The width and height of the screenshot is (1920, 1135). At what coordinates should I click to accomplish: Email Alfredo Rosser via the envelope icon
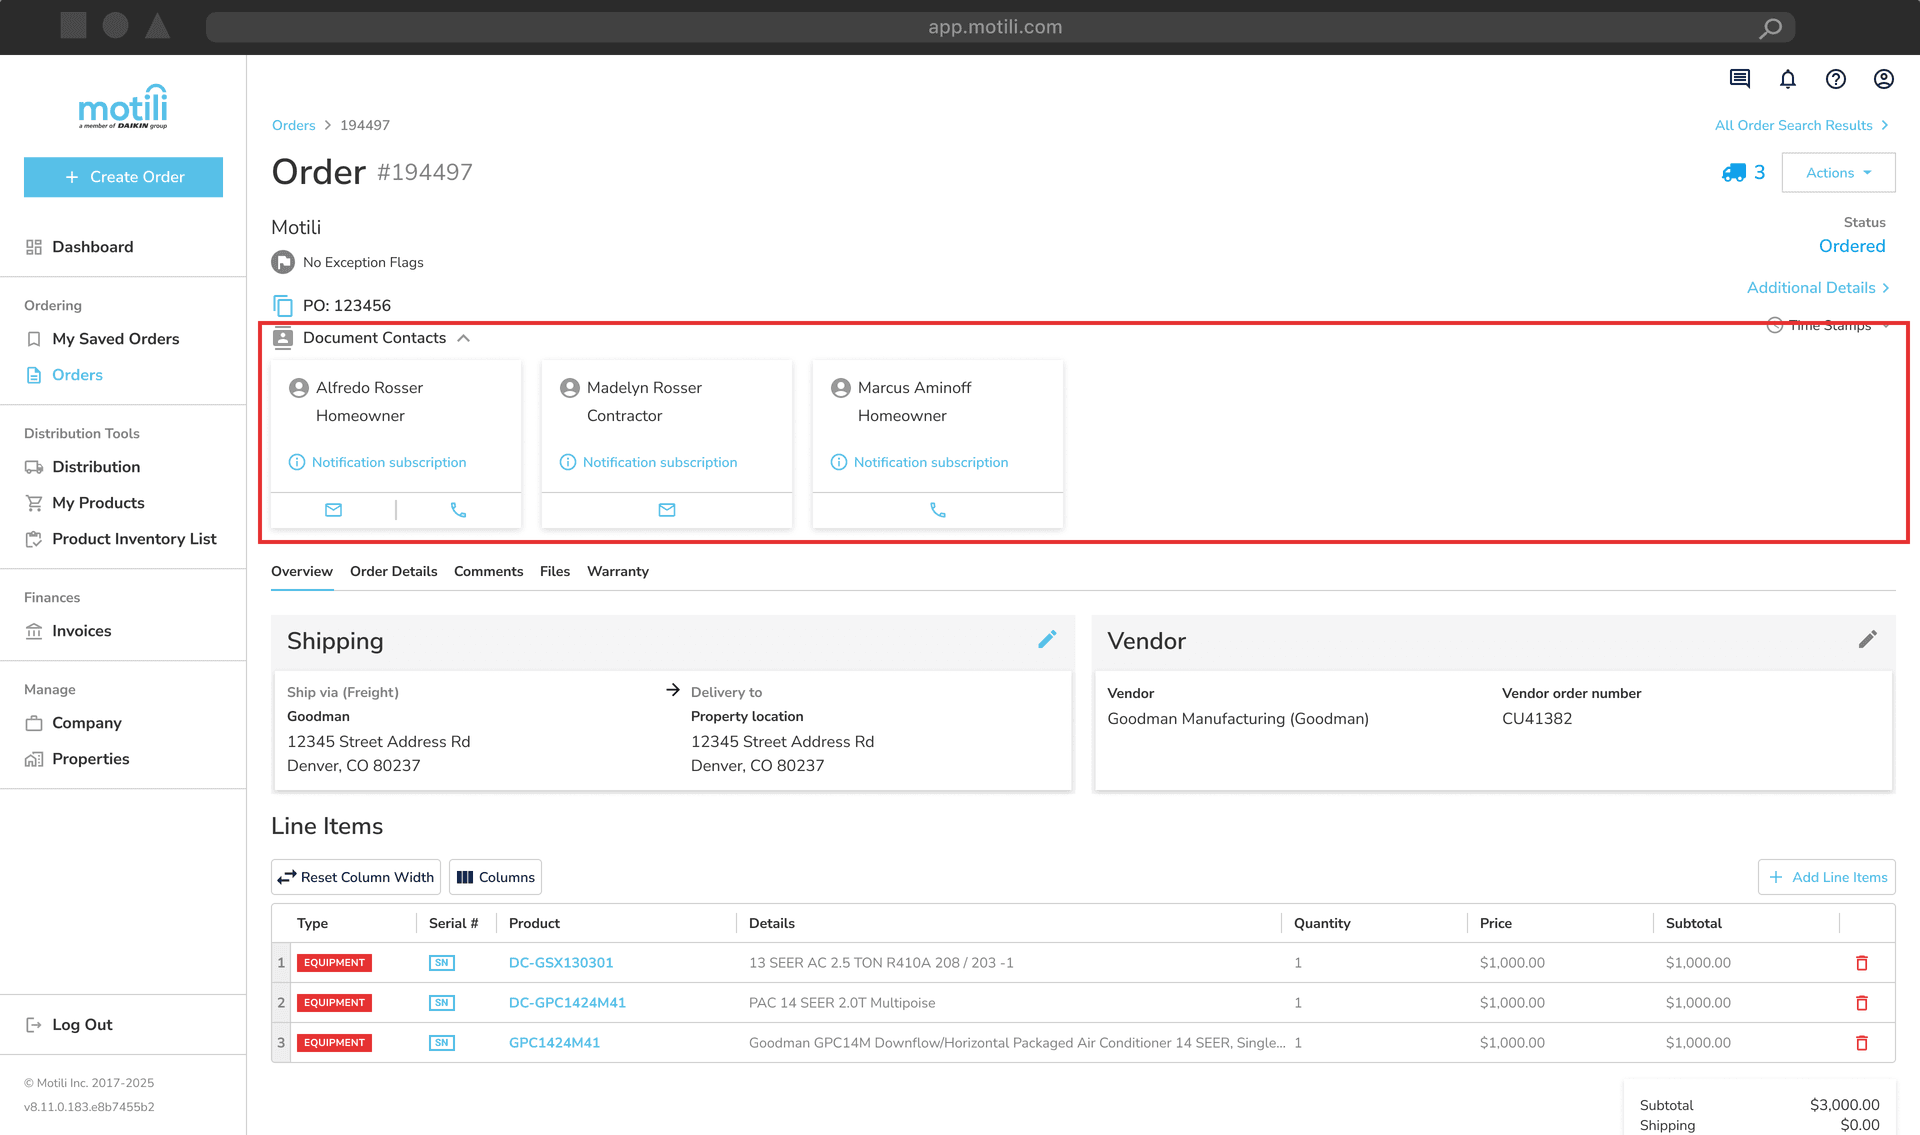pyautogui.click(x=333, y=510)
